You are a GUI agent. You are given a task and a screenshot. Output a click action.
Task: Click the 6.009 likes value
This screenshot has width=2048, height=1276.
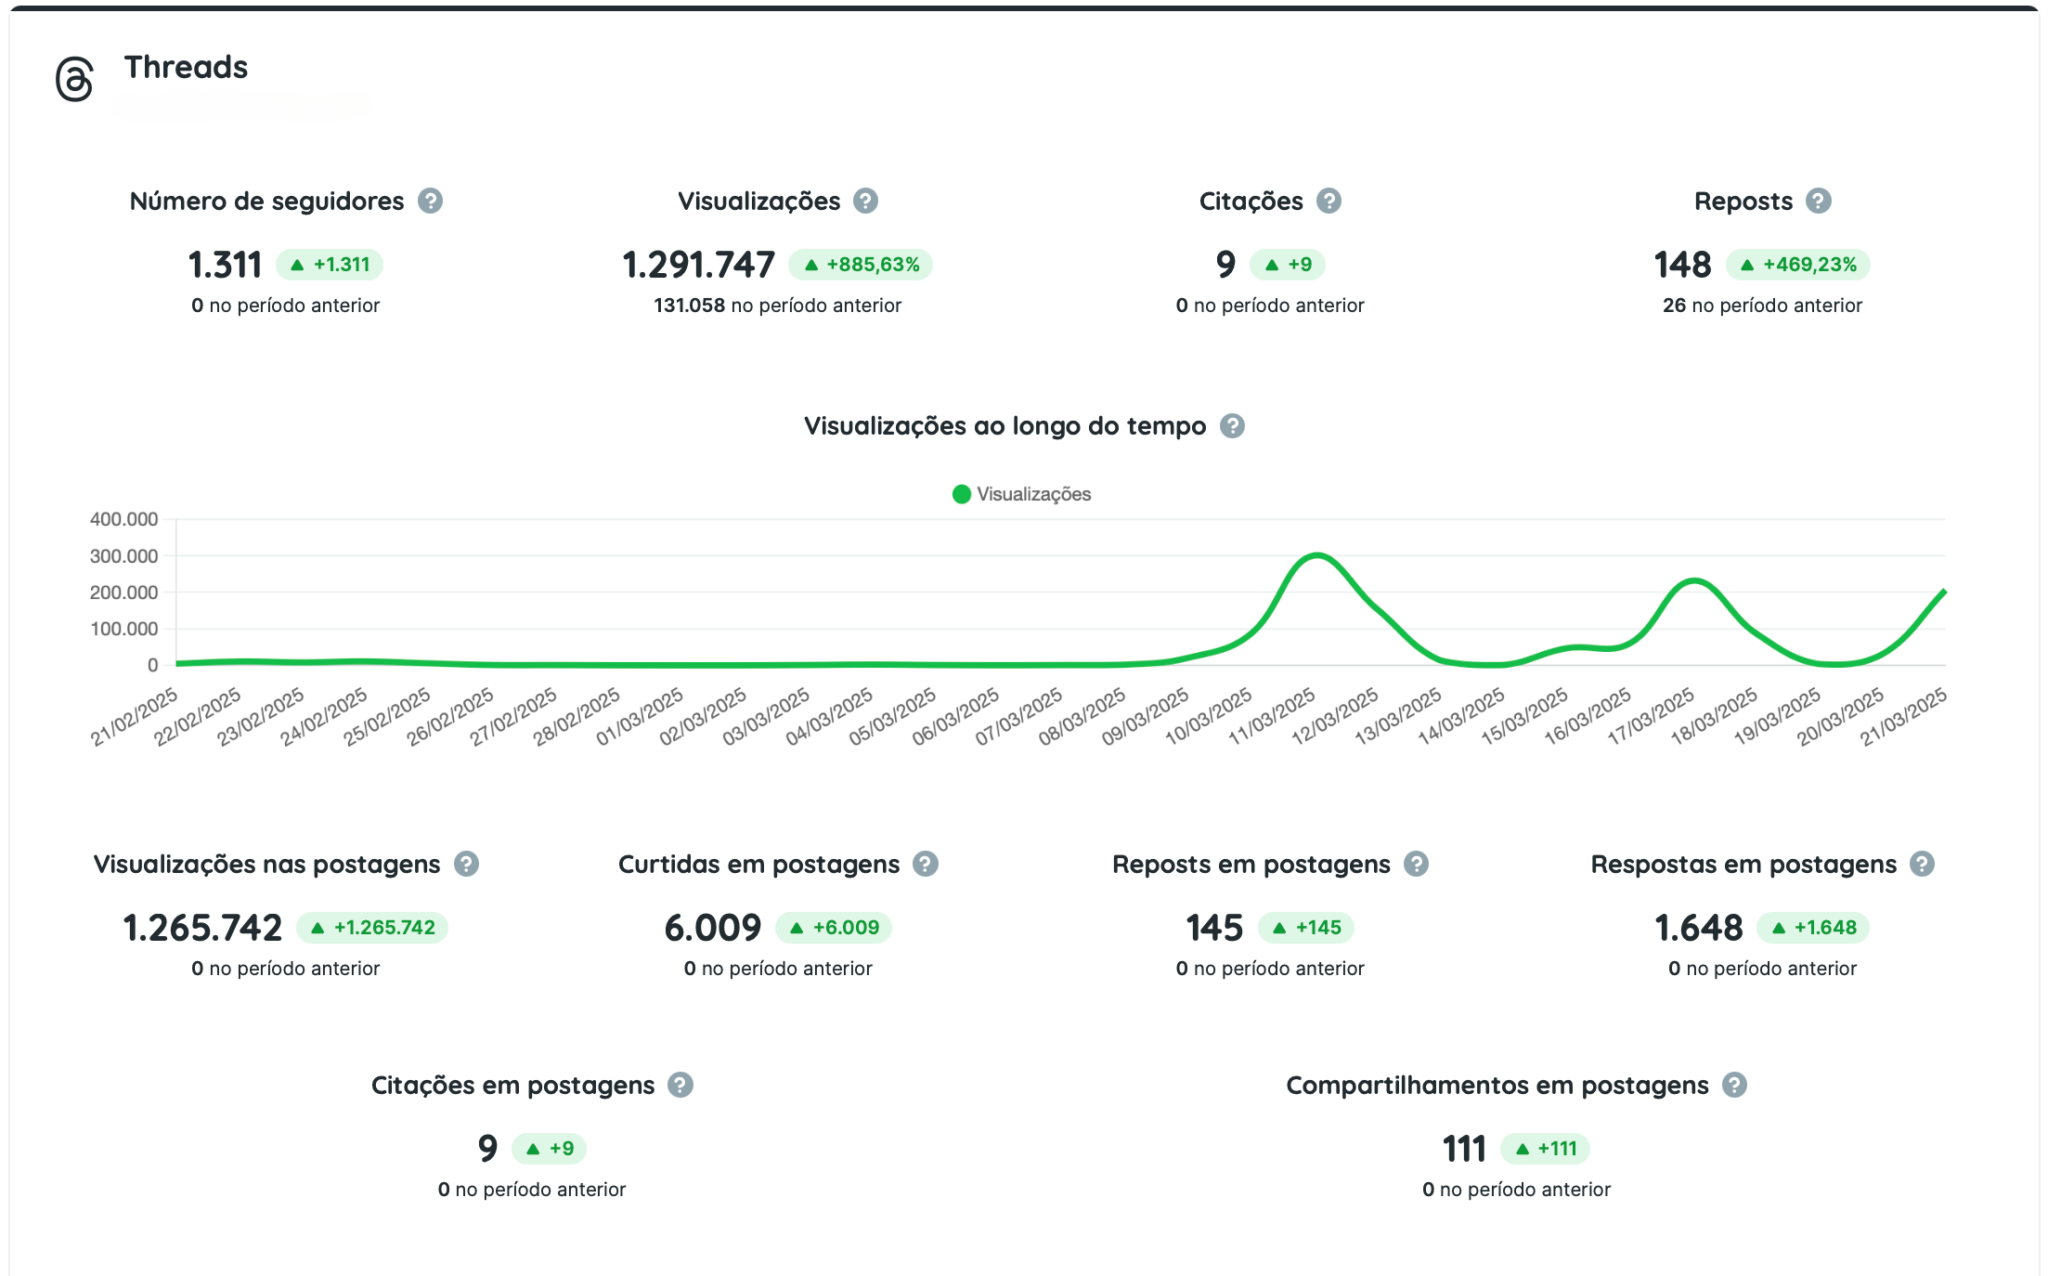pyautogui.click(x=713, y=928)
